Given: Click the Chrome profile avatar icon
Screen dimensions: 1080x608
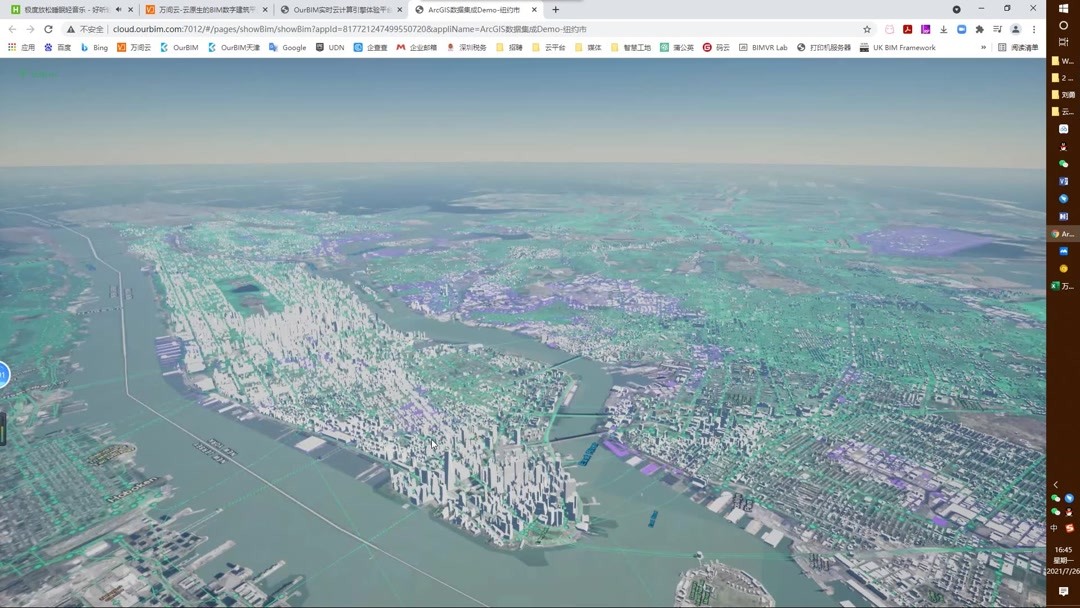Looking at the screenshot, I should click(1015, 29).
